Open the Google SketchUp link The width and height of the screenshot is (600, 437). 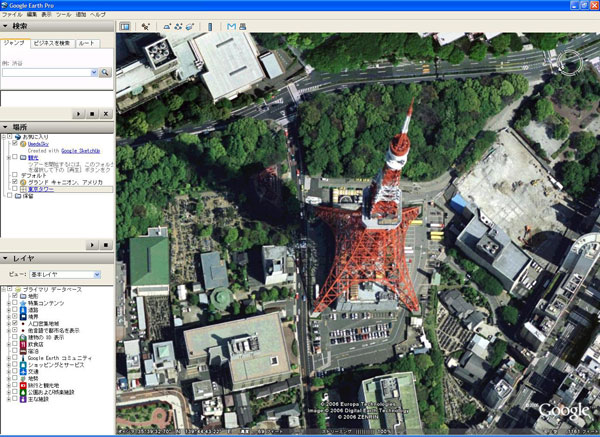coord(81,151)
